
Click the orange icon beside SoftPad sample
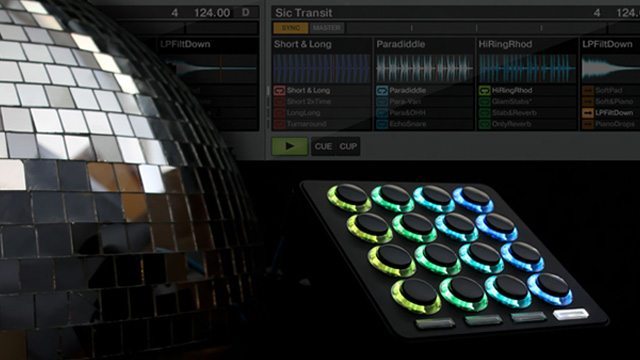click(x=588, y=90)
